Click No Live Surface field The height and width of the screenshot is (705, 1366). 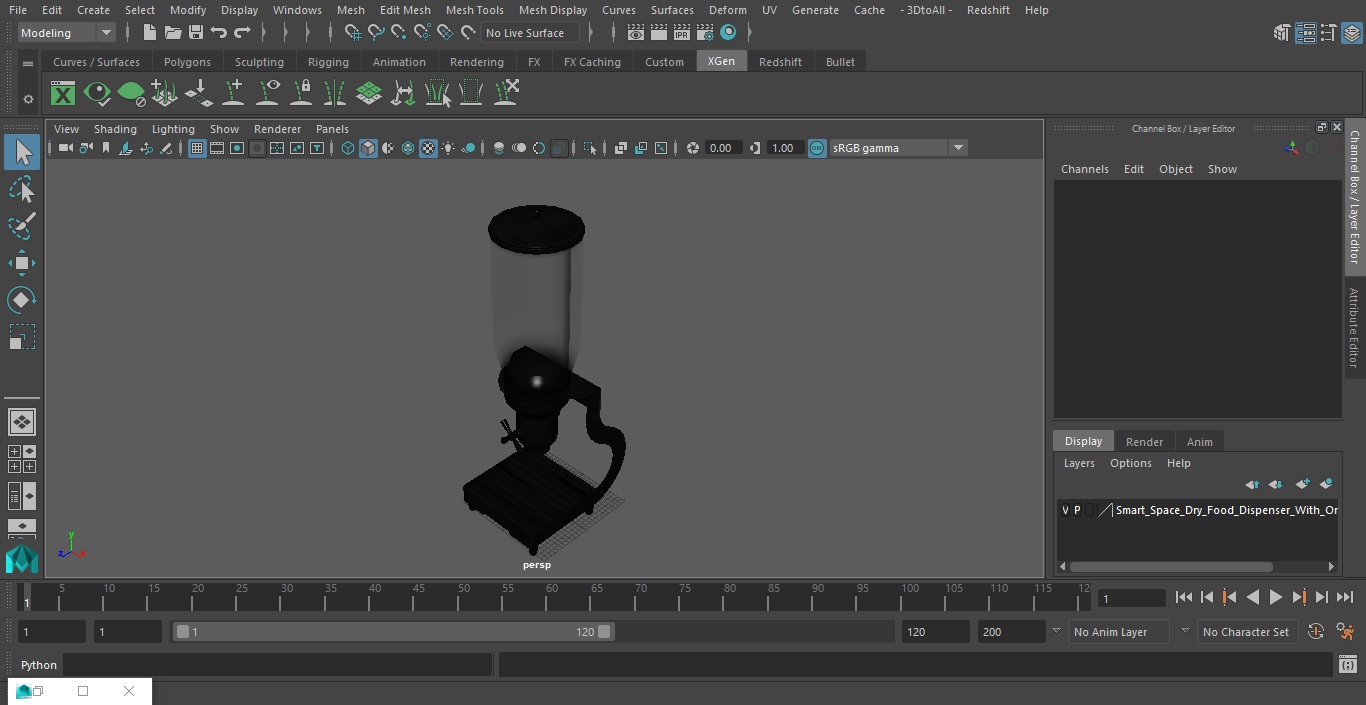[530, 33]
